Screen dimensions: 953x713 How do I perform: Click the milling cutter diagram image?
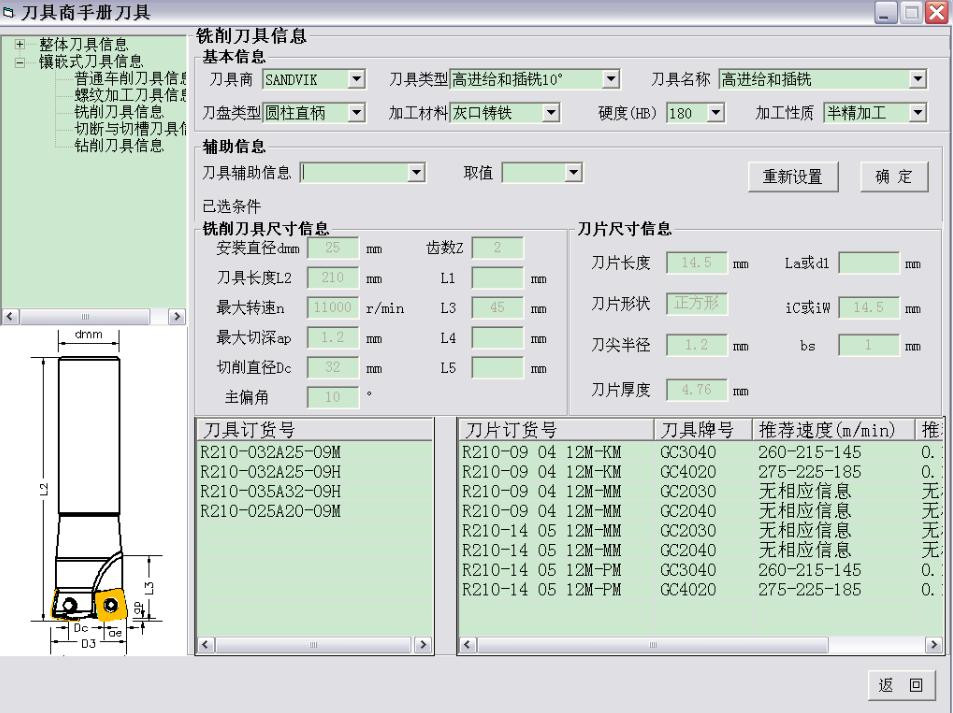(x=94, y=490)
